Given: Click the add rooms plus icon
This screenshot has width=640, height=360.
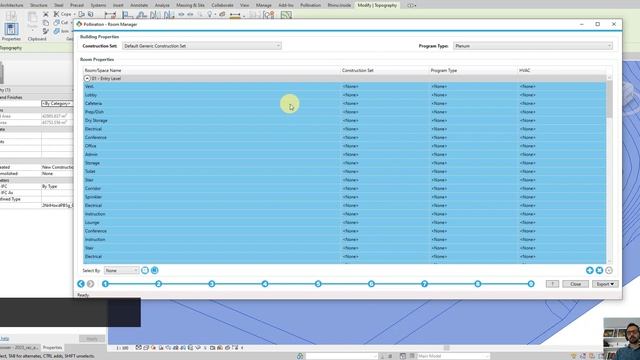Looking at the screenshot, I should [x=589, y=270].
